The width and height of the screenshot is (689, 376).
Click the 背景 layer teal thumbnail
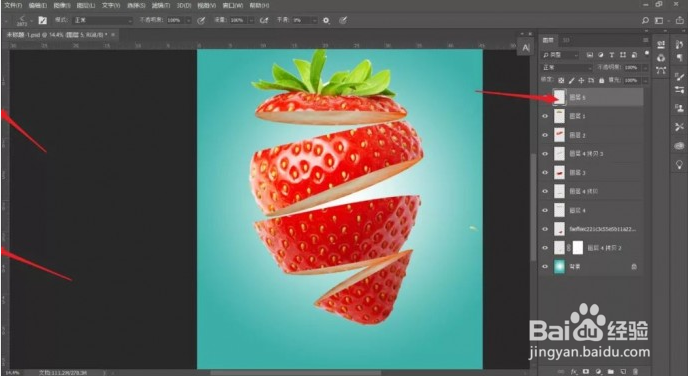[559, 267]
